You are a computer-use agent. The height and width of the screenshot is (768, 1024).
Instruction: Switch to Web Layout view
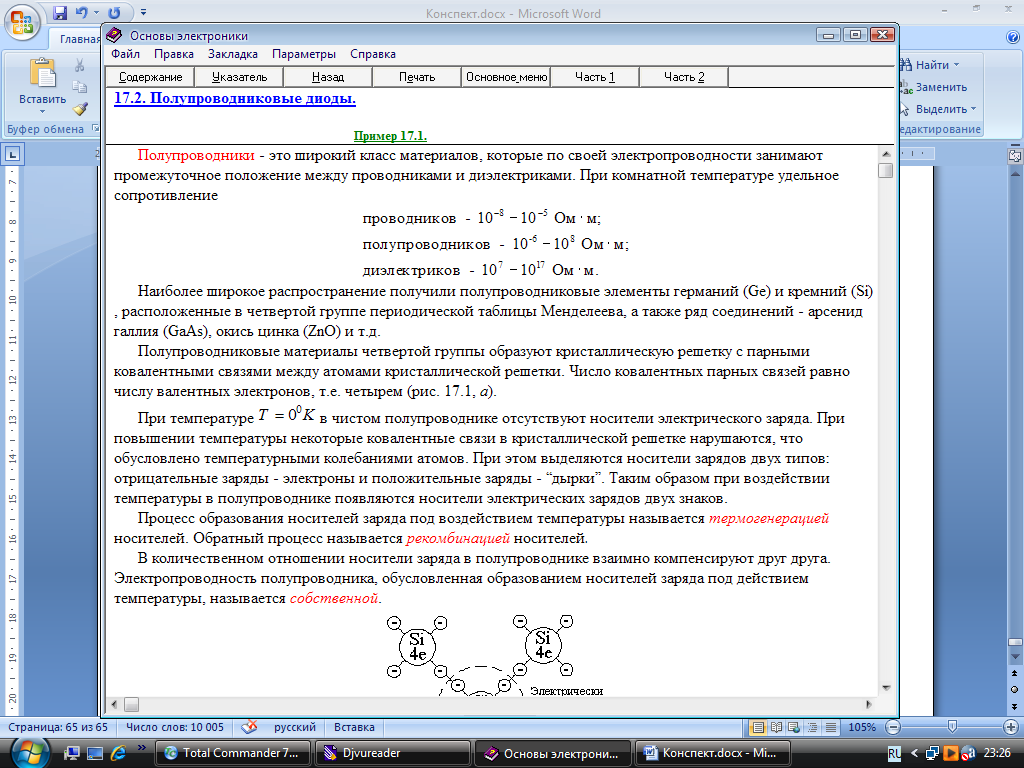pyautogui.click(x=794, y=727)
